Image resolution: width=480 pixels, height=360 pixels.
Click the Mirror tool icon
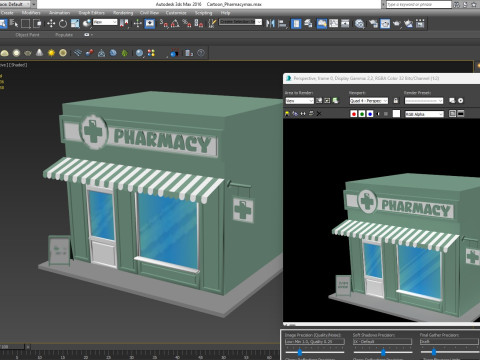(x=270, y=23)
